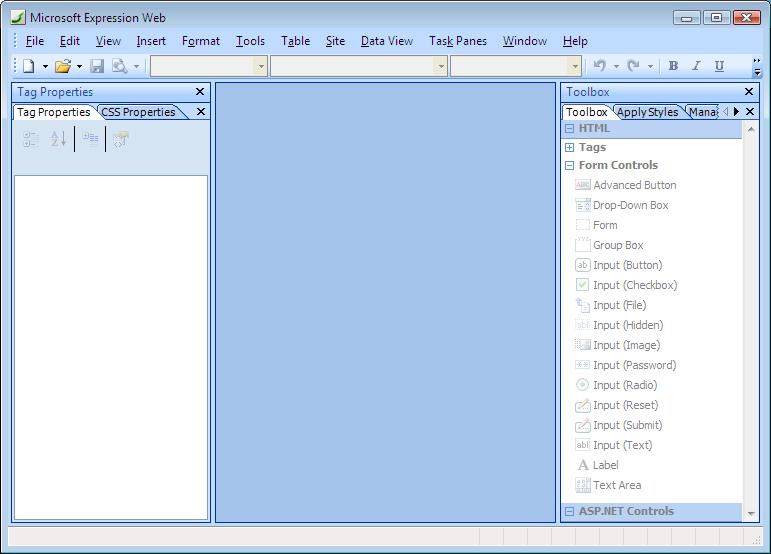Screen dimensions: 771x554
Task: Open the Help menu
Action: [x=575, y=41]
